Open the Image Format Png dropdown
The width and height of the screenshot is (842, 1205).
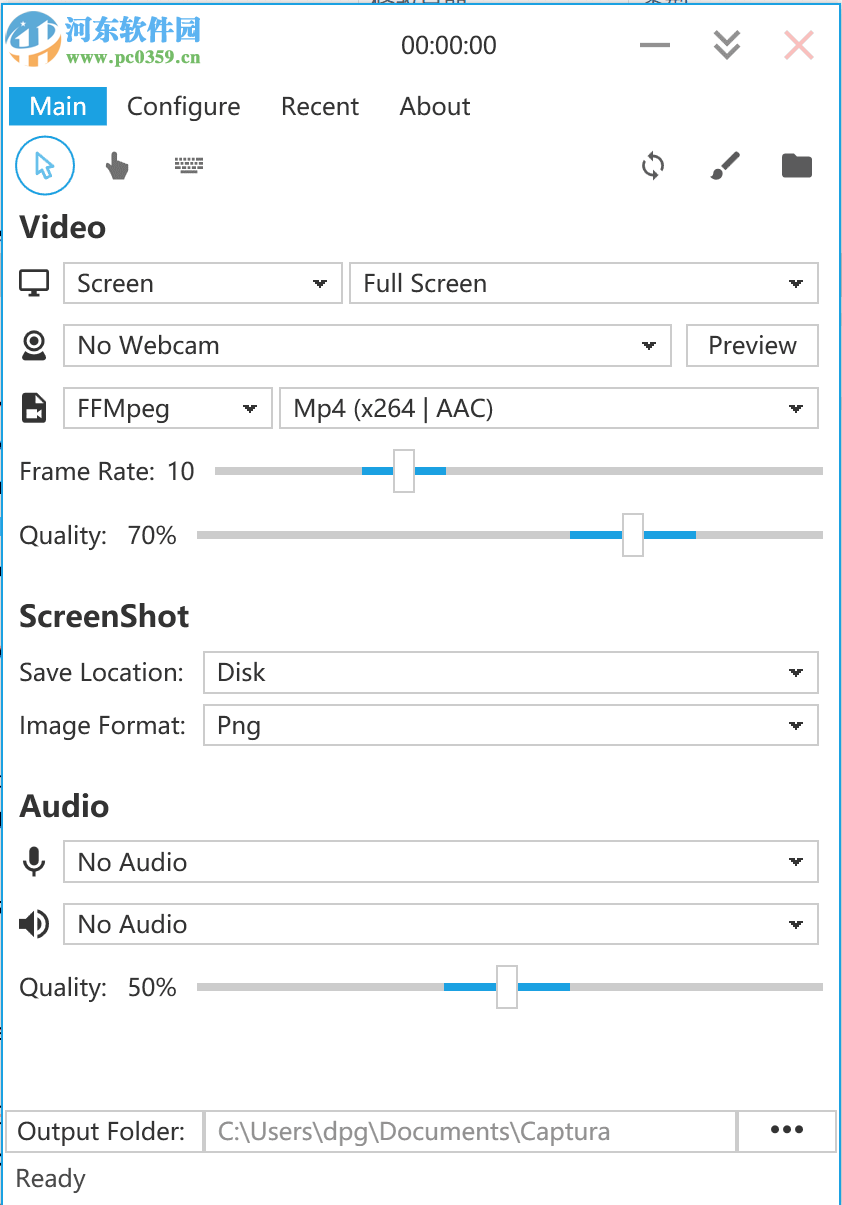510,725
